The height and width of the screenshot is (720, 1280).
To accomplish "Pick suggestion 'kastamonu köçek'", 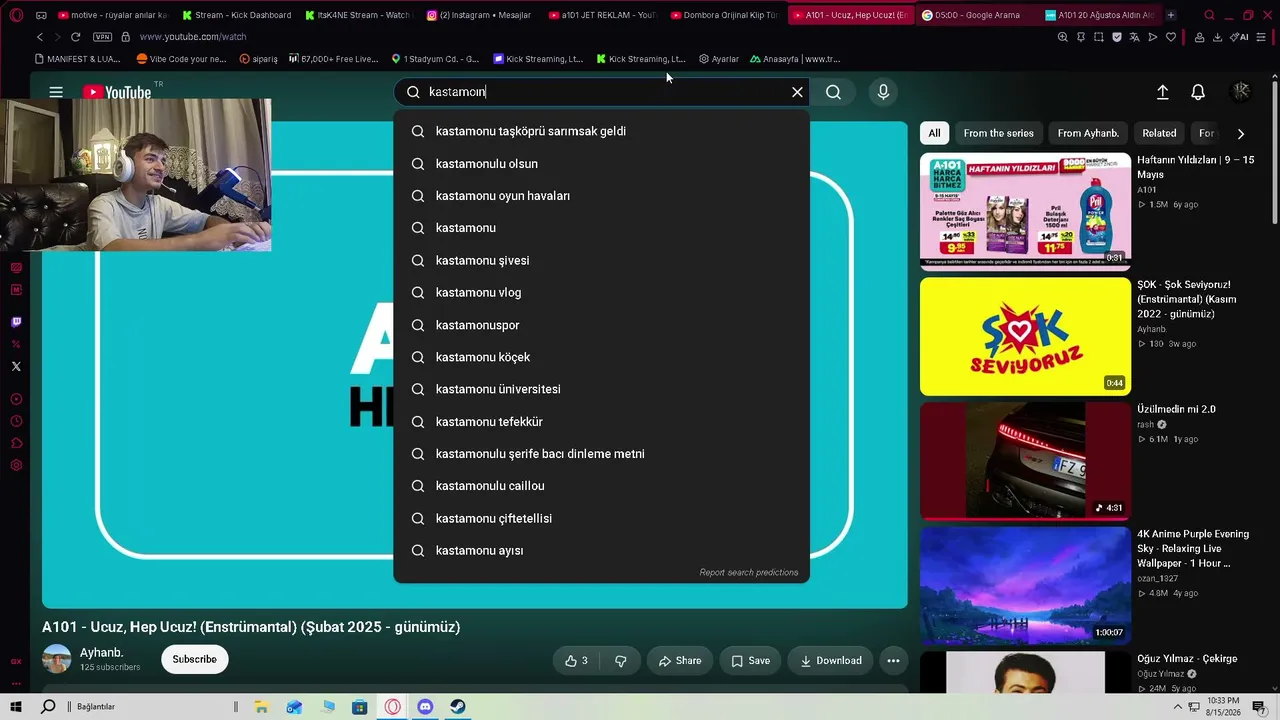I will click(x=601, y=357).
